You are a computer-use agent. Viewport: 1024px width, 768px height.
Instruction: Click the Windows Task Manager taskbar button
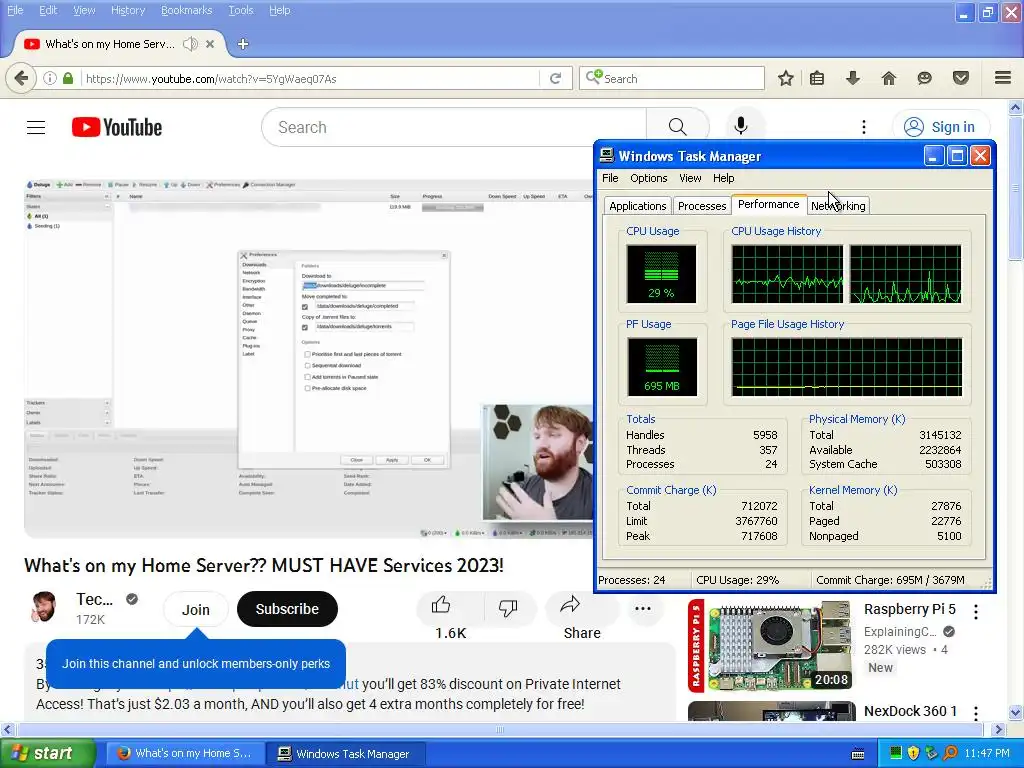[x=347, y=754]
